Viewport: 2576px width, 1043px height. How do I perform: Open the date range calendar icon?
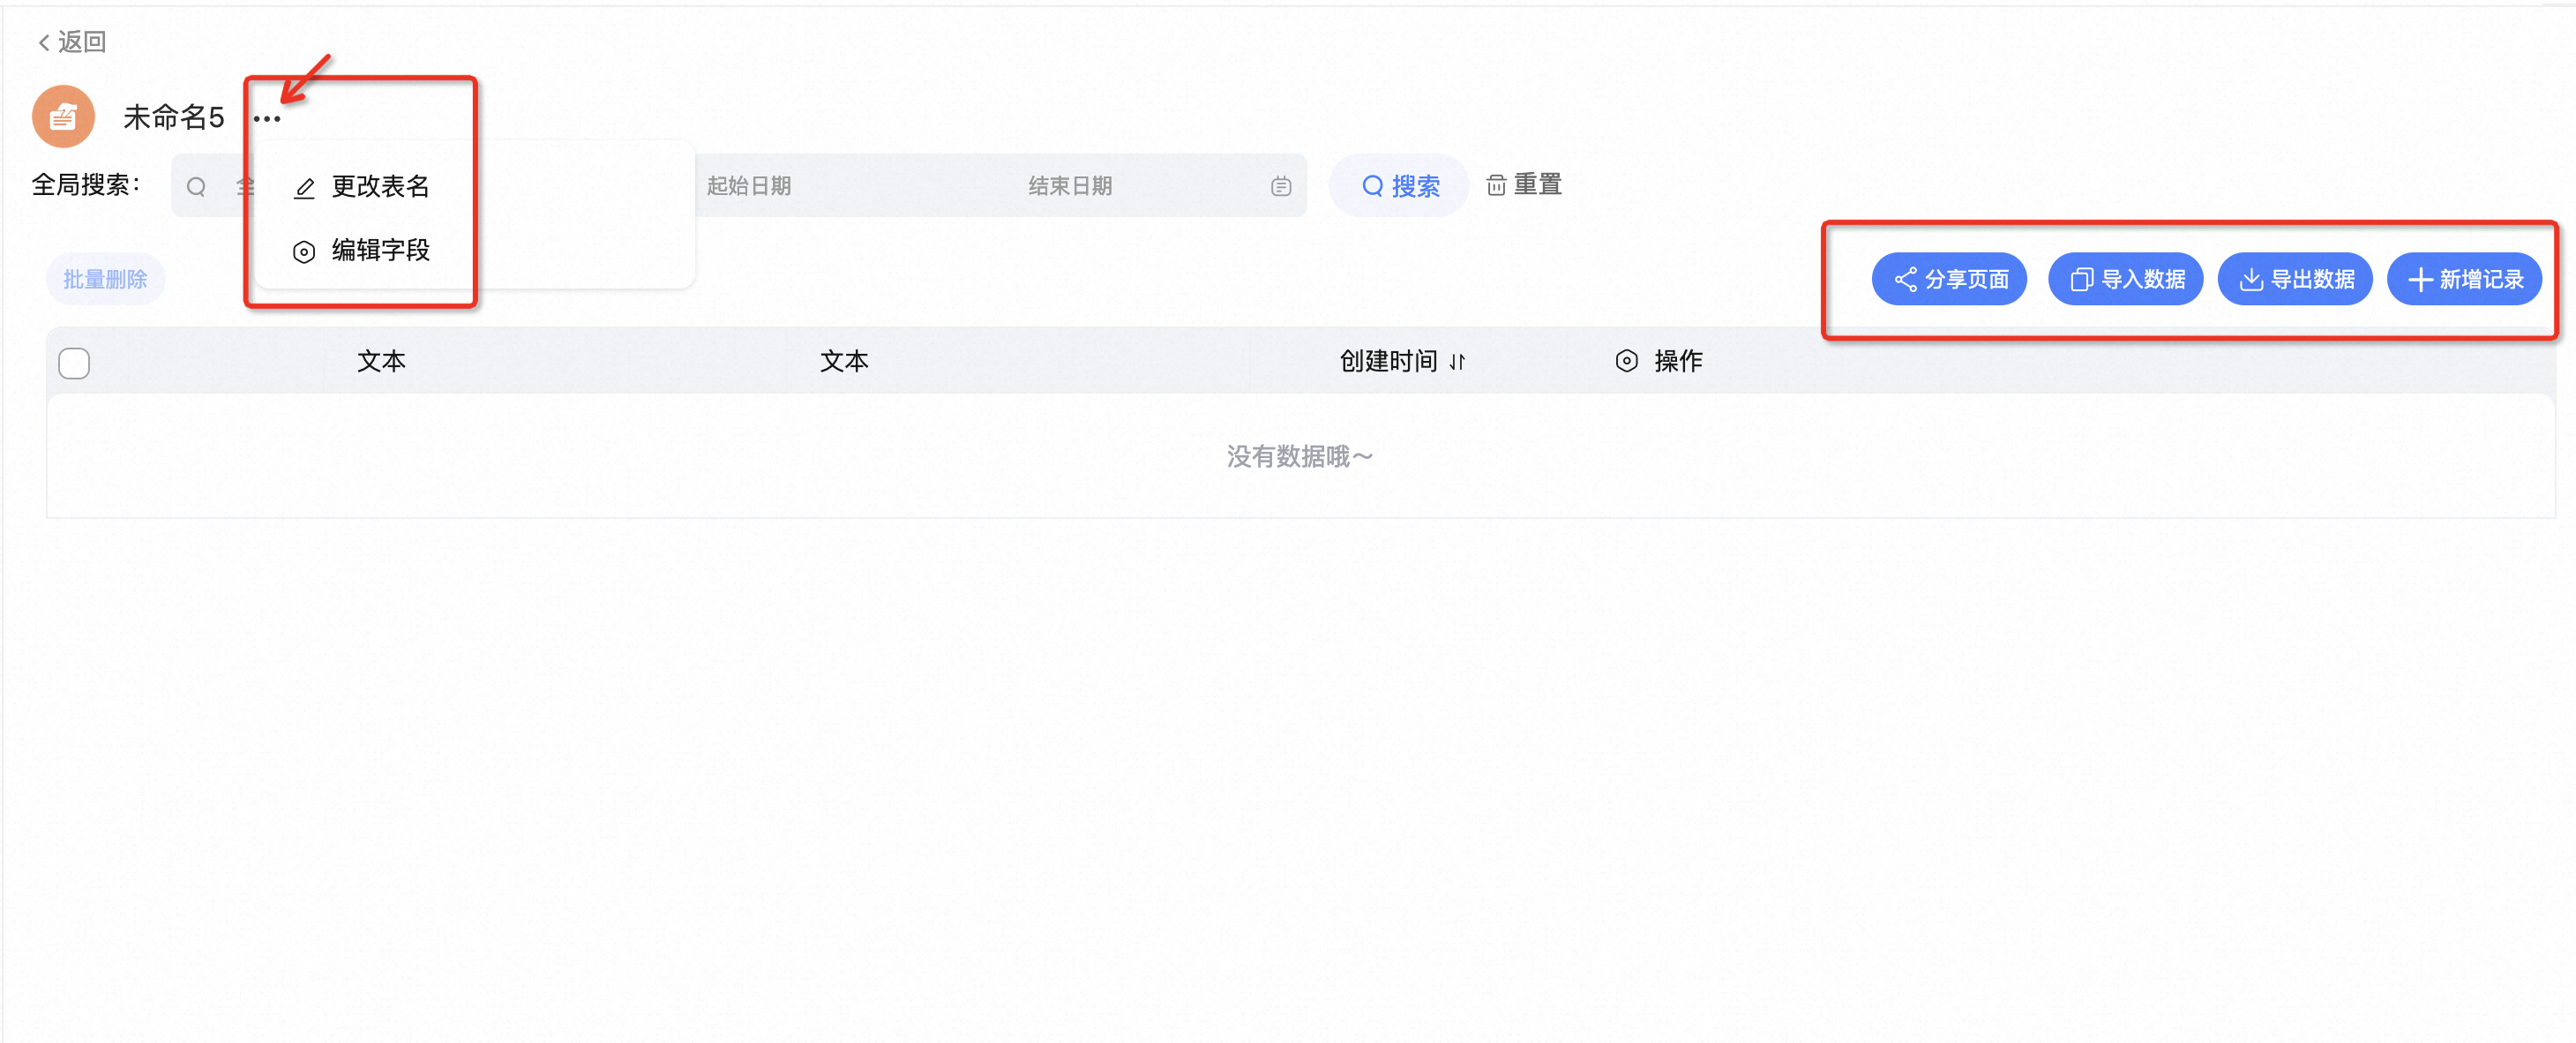[x=1281, y=187]
